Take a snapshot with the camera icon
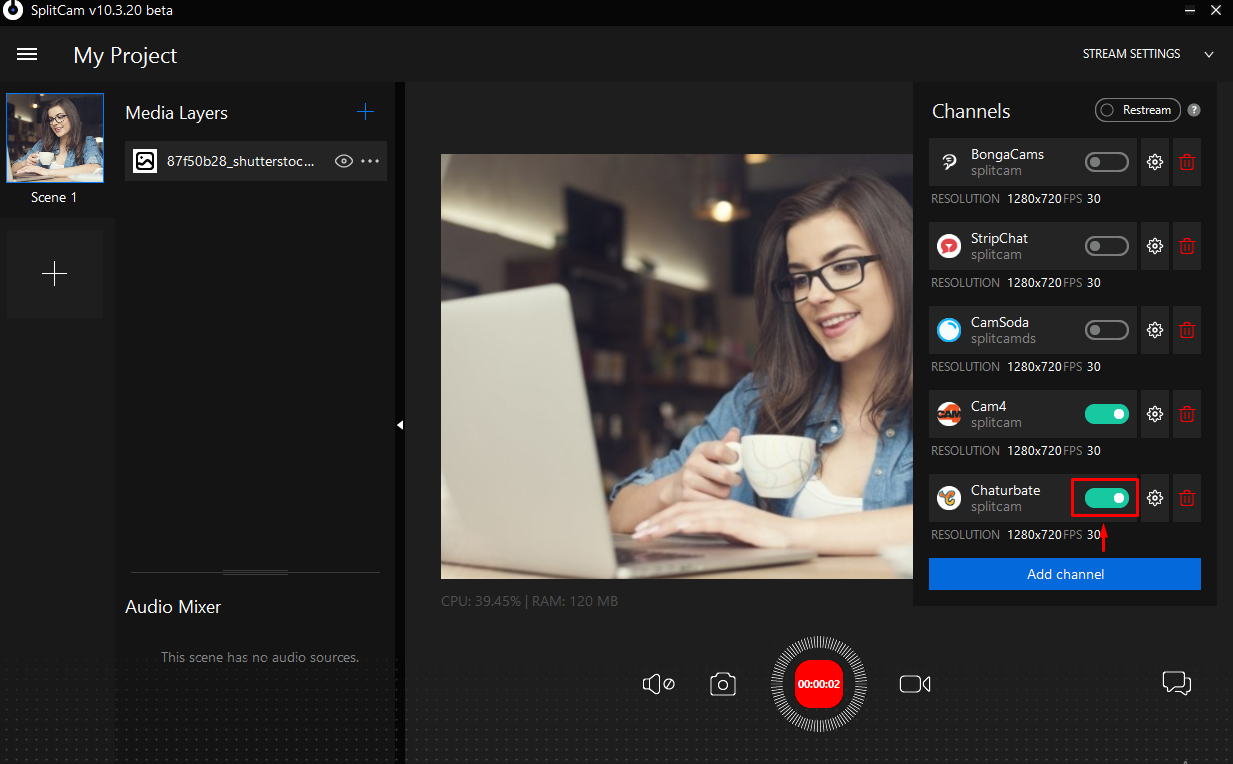1233x764 pixels. coord(723,684)
